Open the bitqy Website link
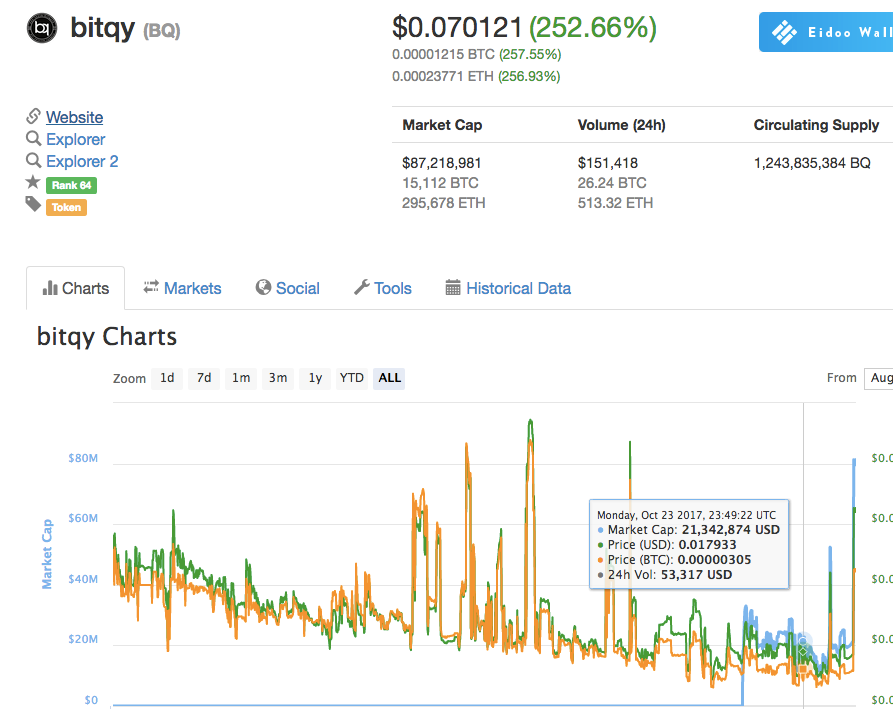The image size is (893, 709). [x=75, y=117]
